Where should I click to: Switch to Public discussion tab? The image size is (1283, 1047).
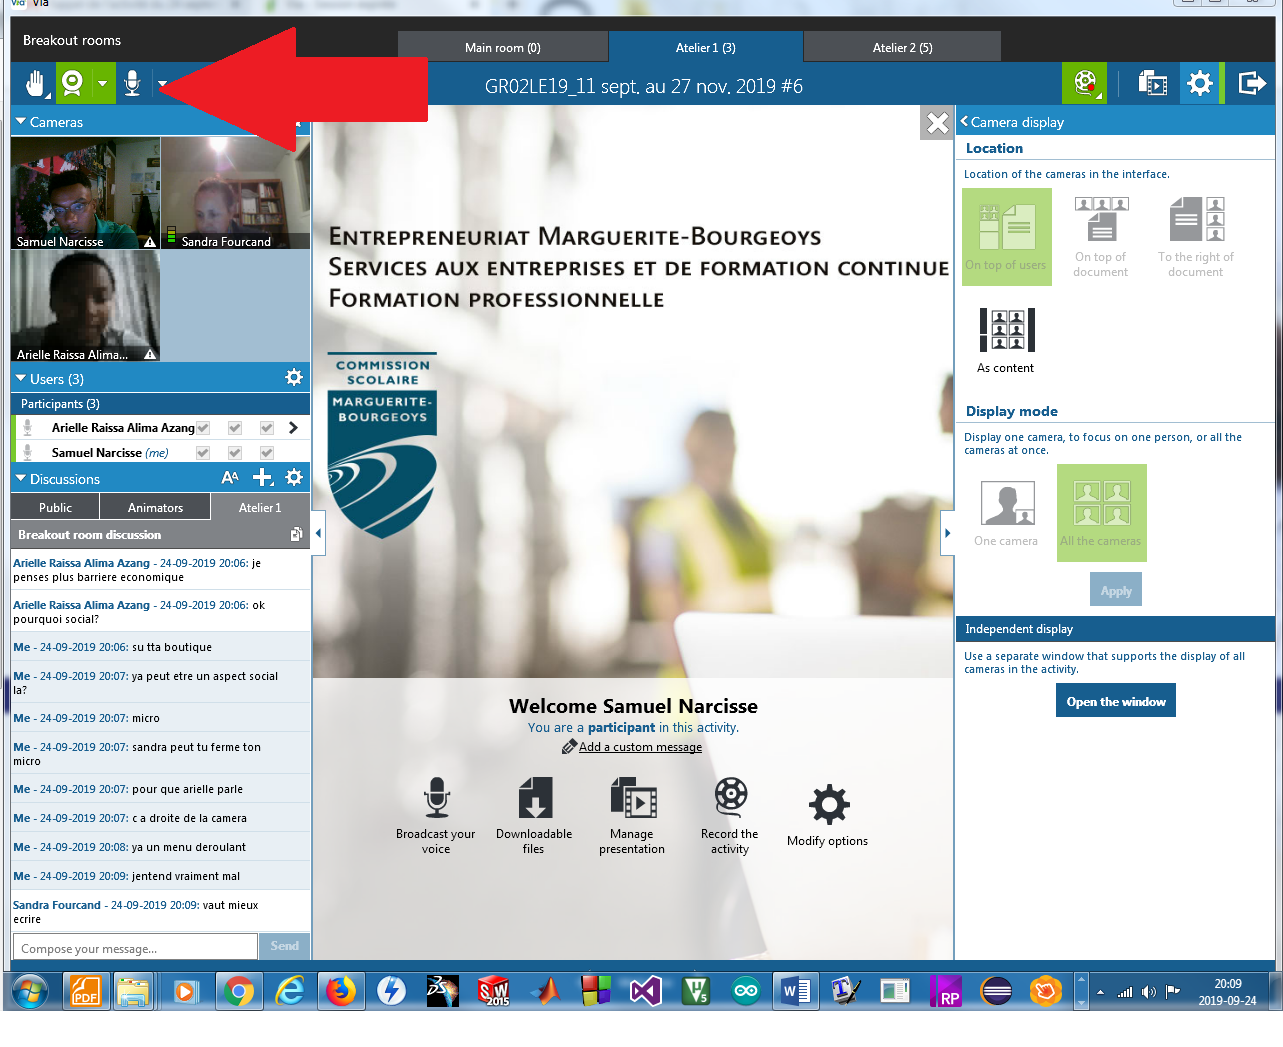[55, 507]
